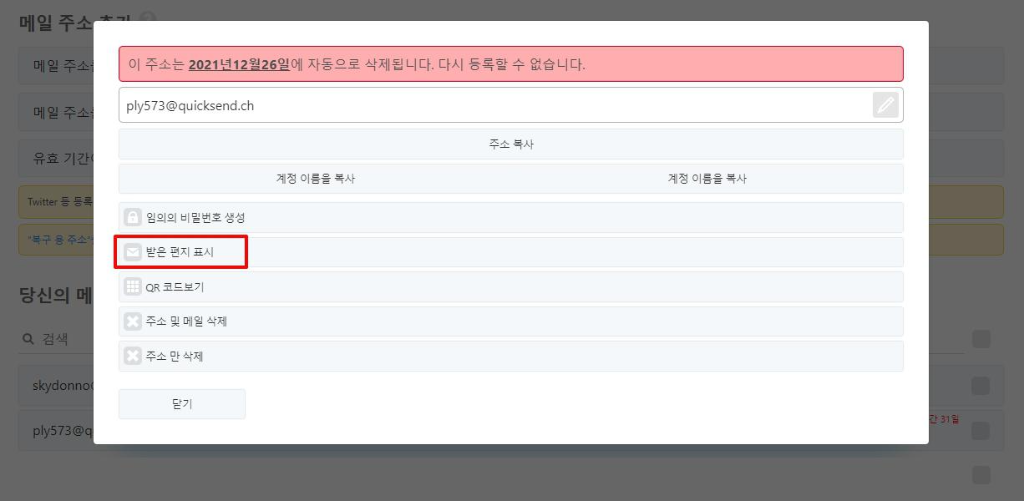Click the grid icon beside QR 코드보기
Screen dimensions: 1024x501
pos(133,287)
